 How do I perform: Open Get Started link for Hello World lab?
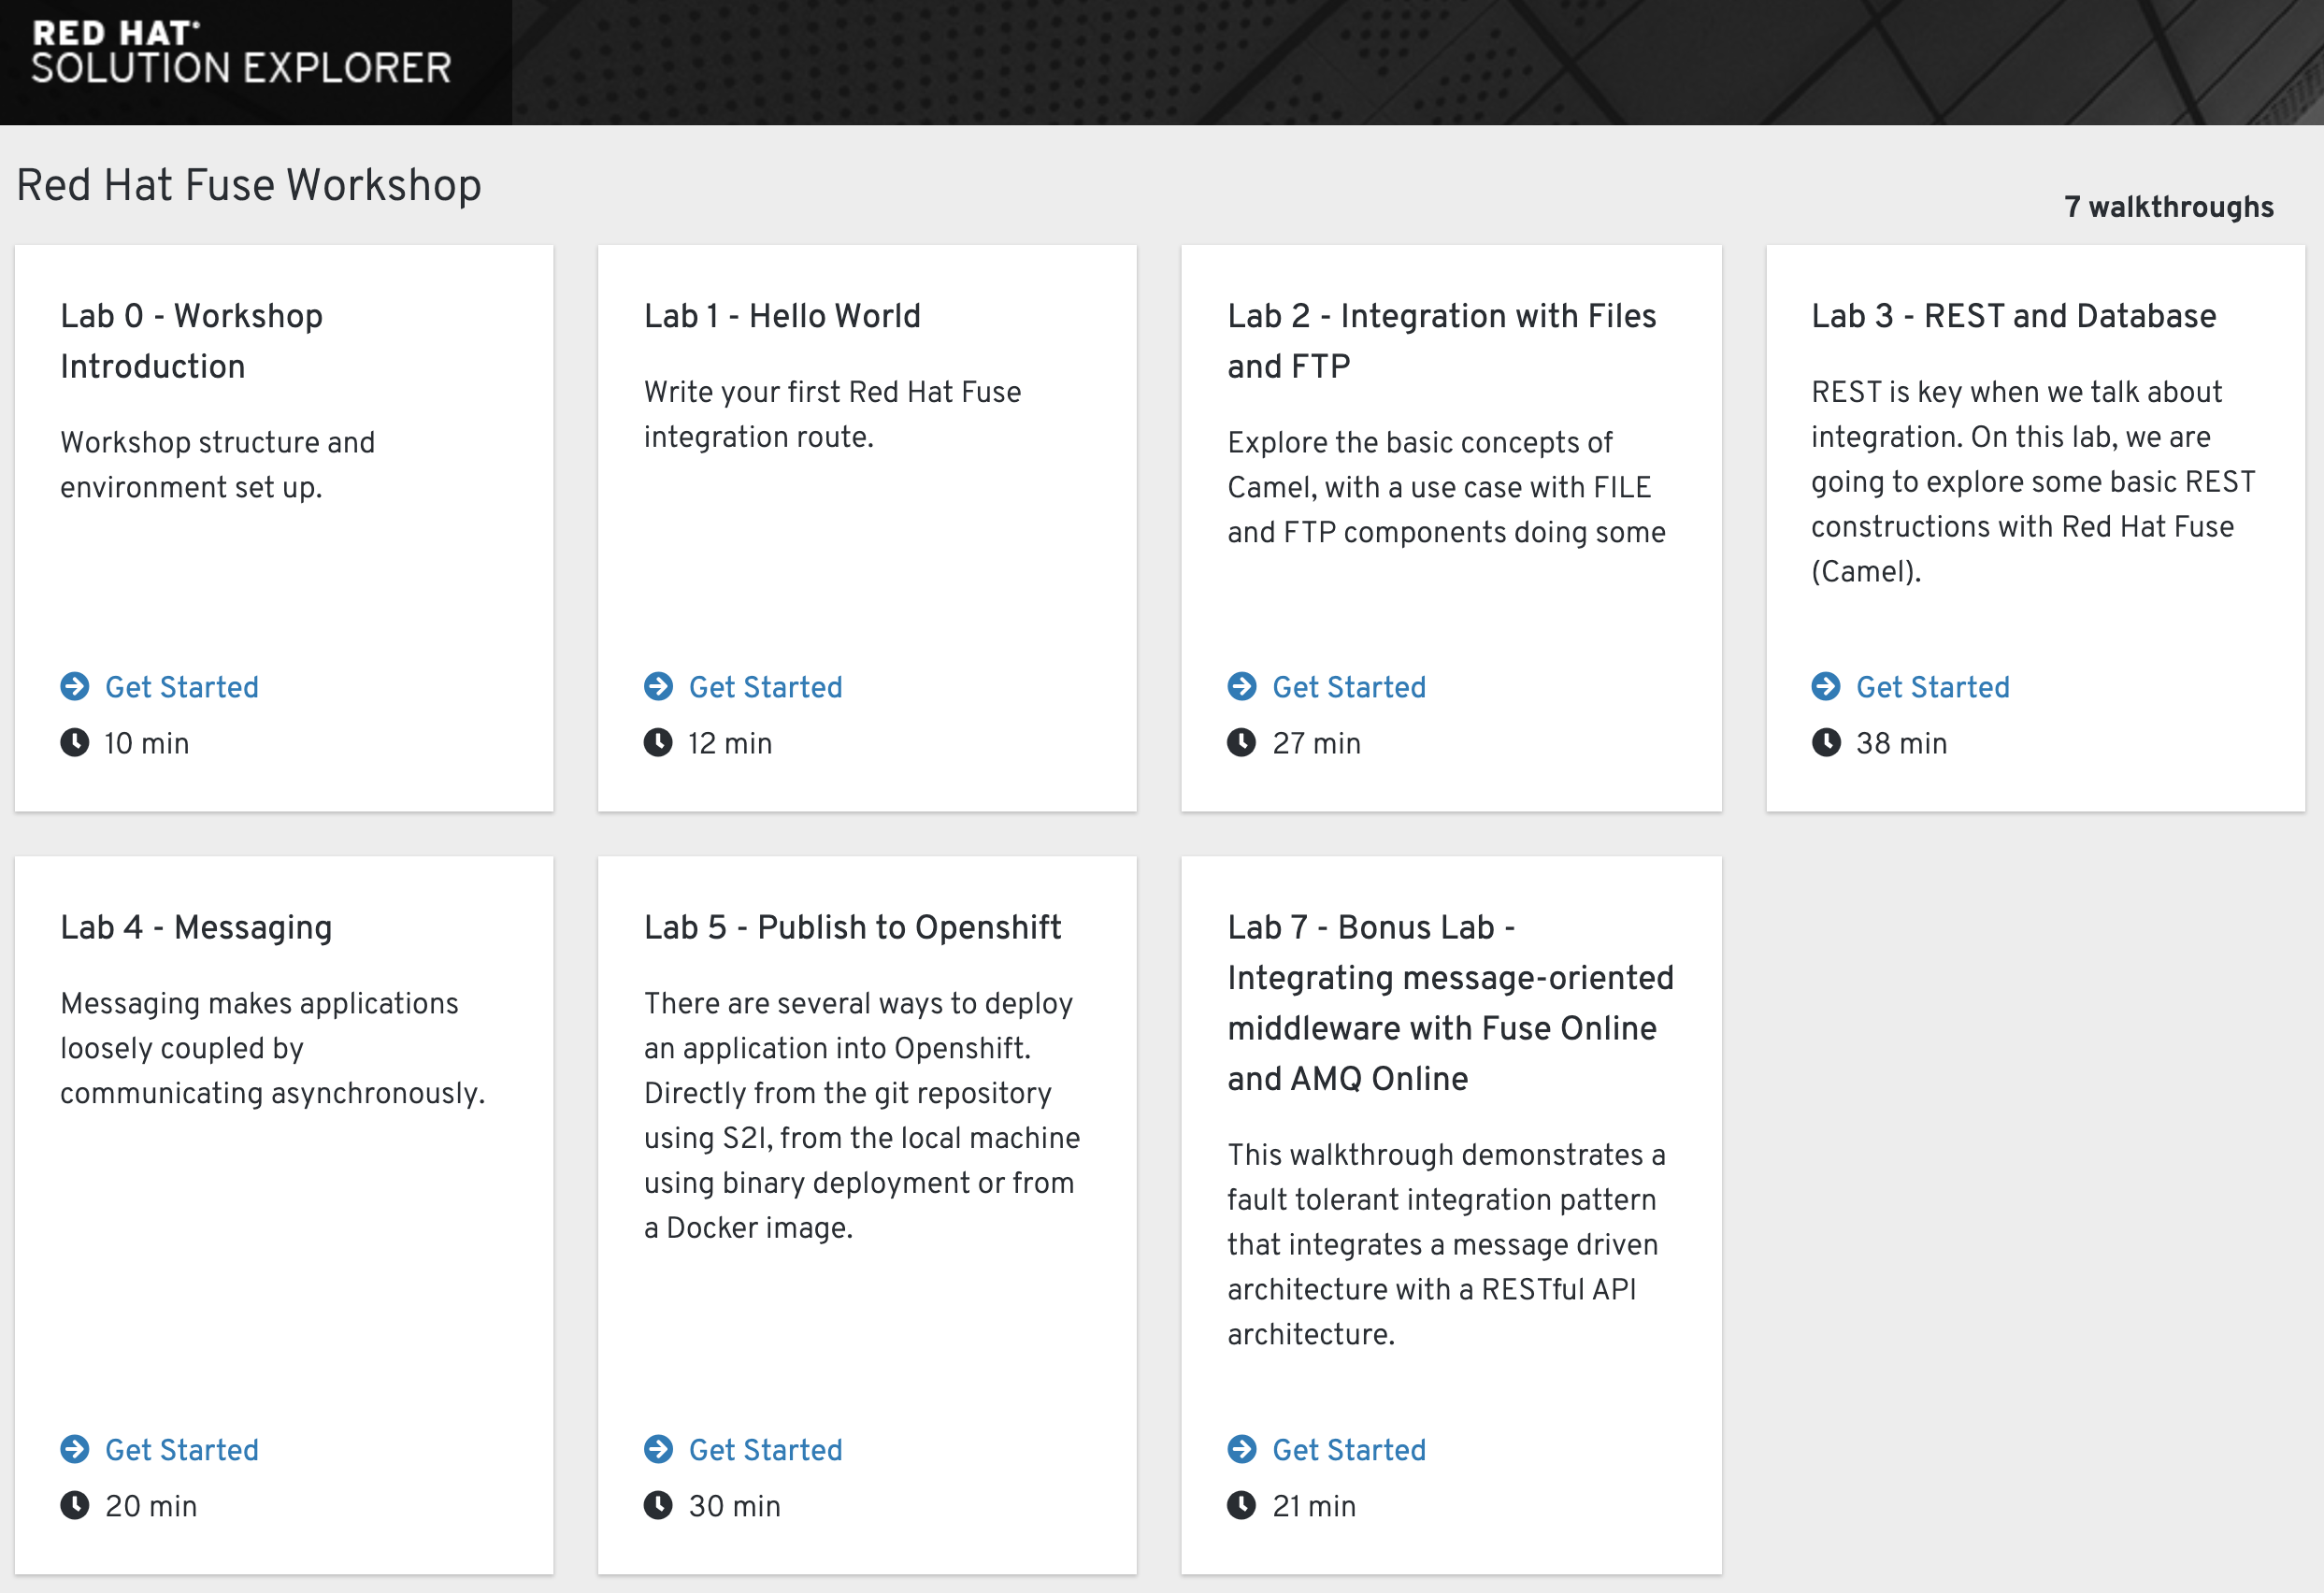(765, 687)
